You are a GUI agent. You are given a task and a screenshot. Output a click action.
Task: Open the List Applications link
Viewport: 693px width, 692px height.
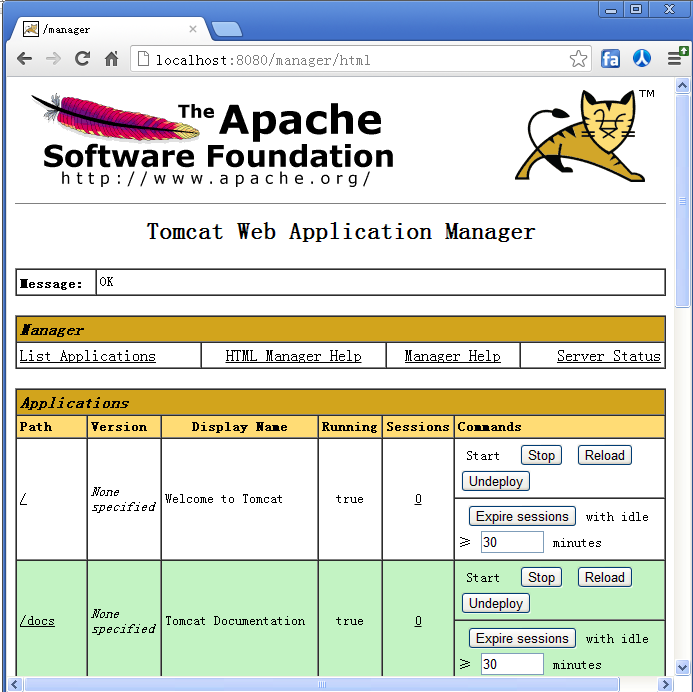coord(88,356)
